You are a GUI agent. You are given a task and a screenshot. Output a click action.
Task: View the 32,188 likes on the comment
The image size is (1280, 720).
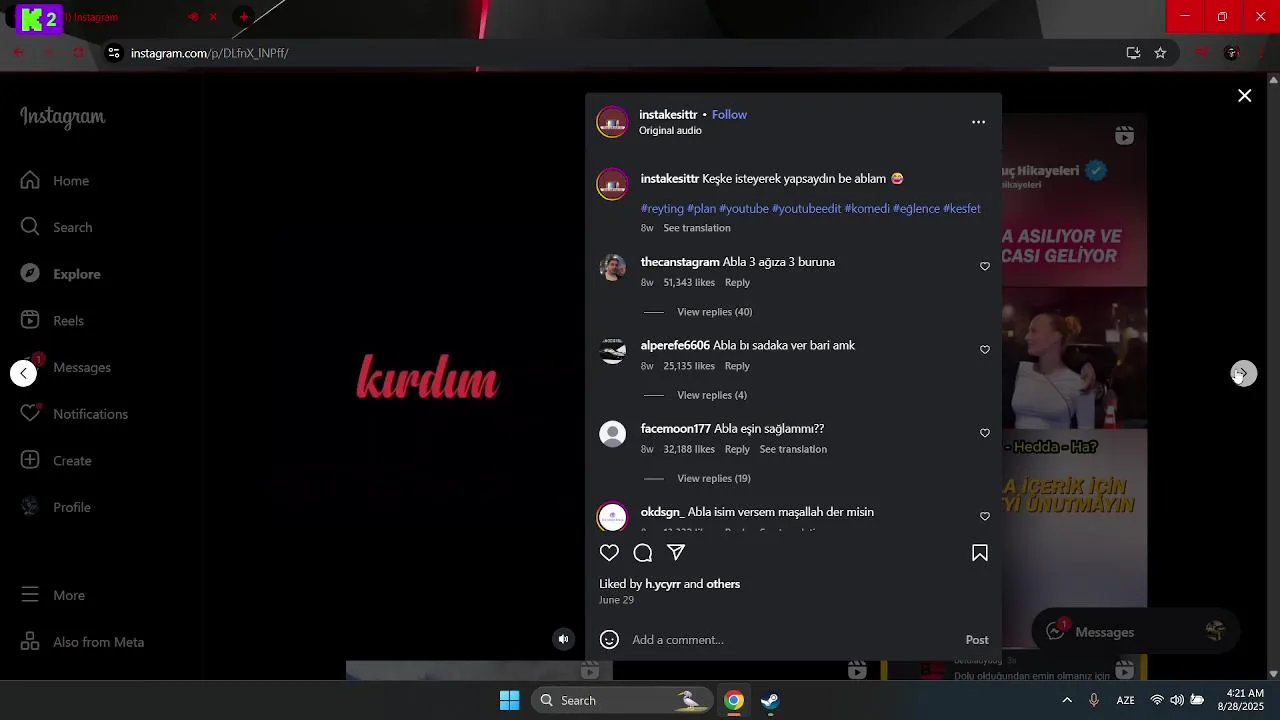click(689, 449)
